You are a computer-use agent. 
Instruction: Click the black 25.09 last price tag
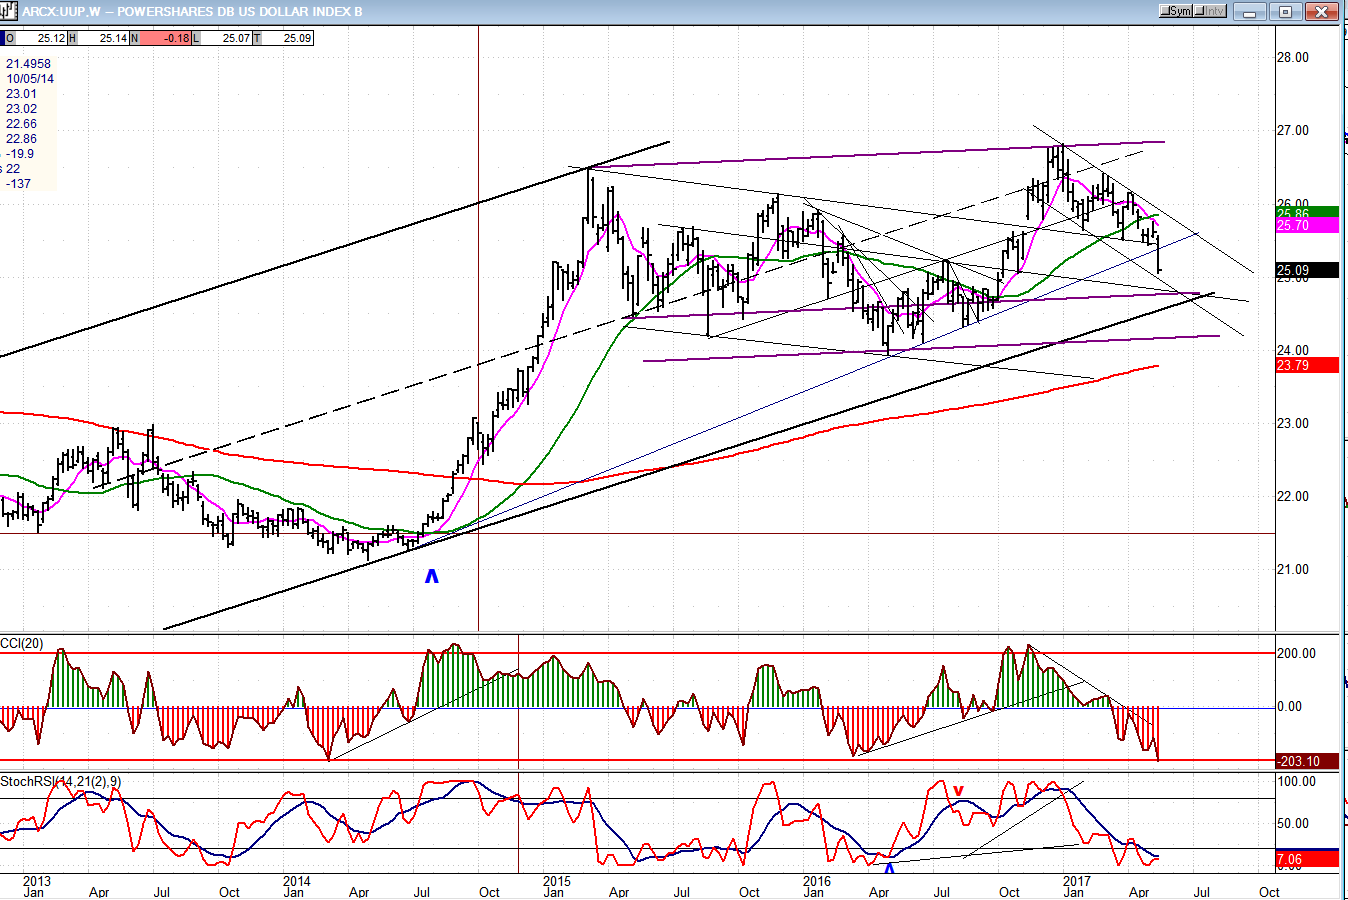(x=1306, y=270)
